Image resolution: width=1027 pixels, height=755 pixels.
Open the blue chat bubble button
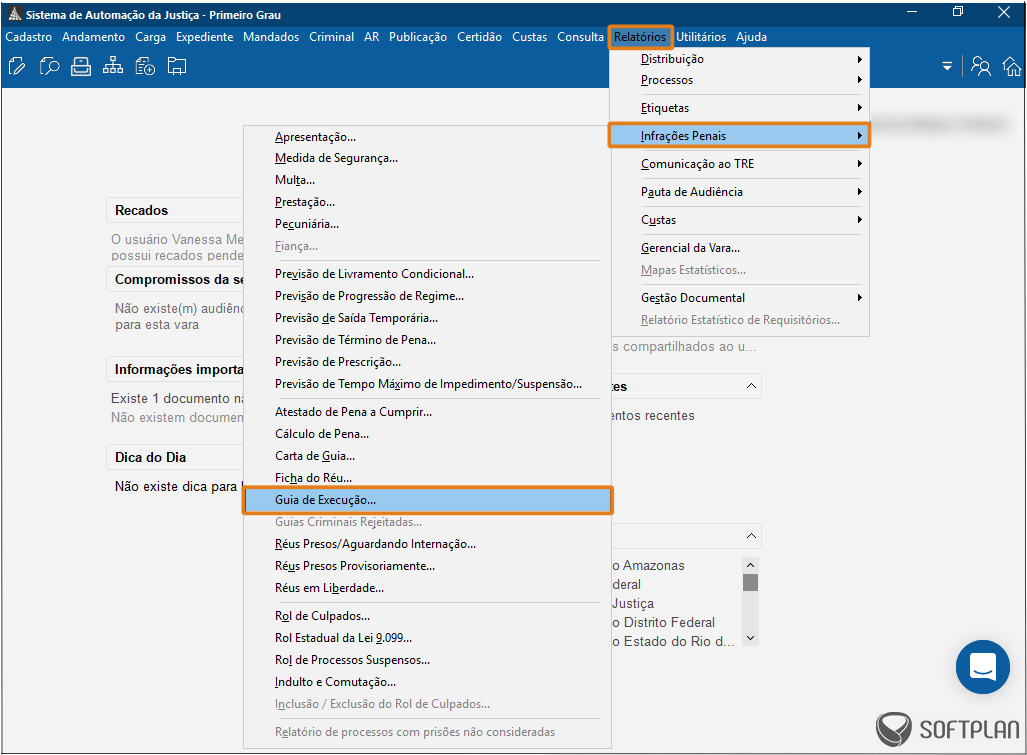click(x=982, y=667)
